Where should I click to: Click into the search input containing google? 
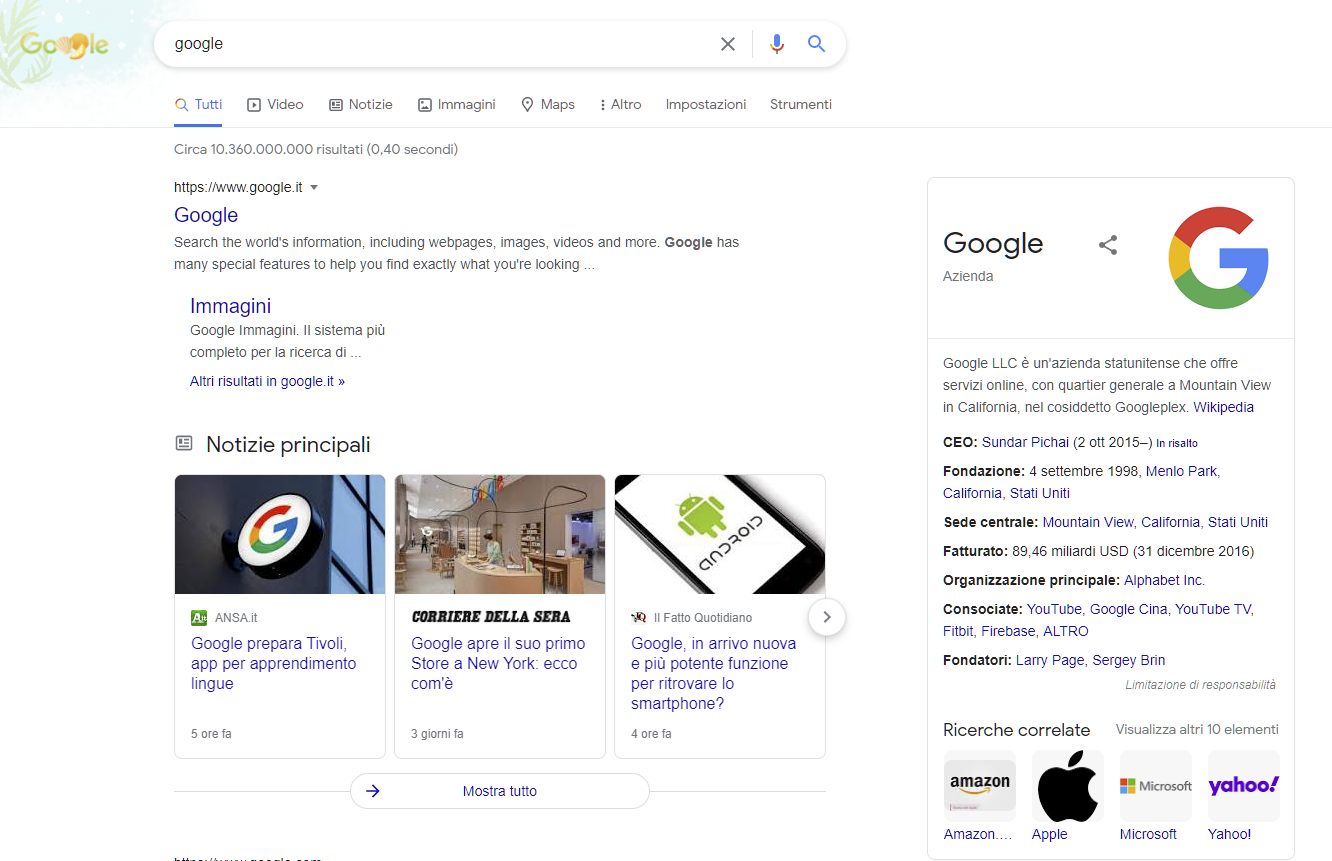pos(440,44)
